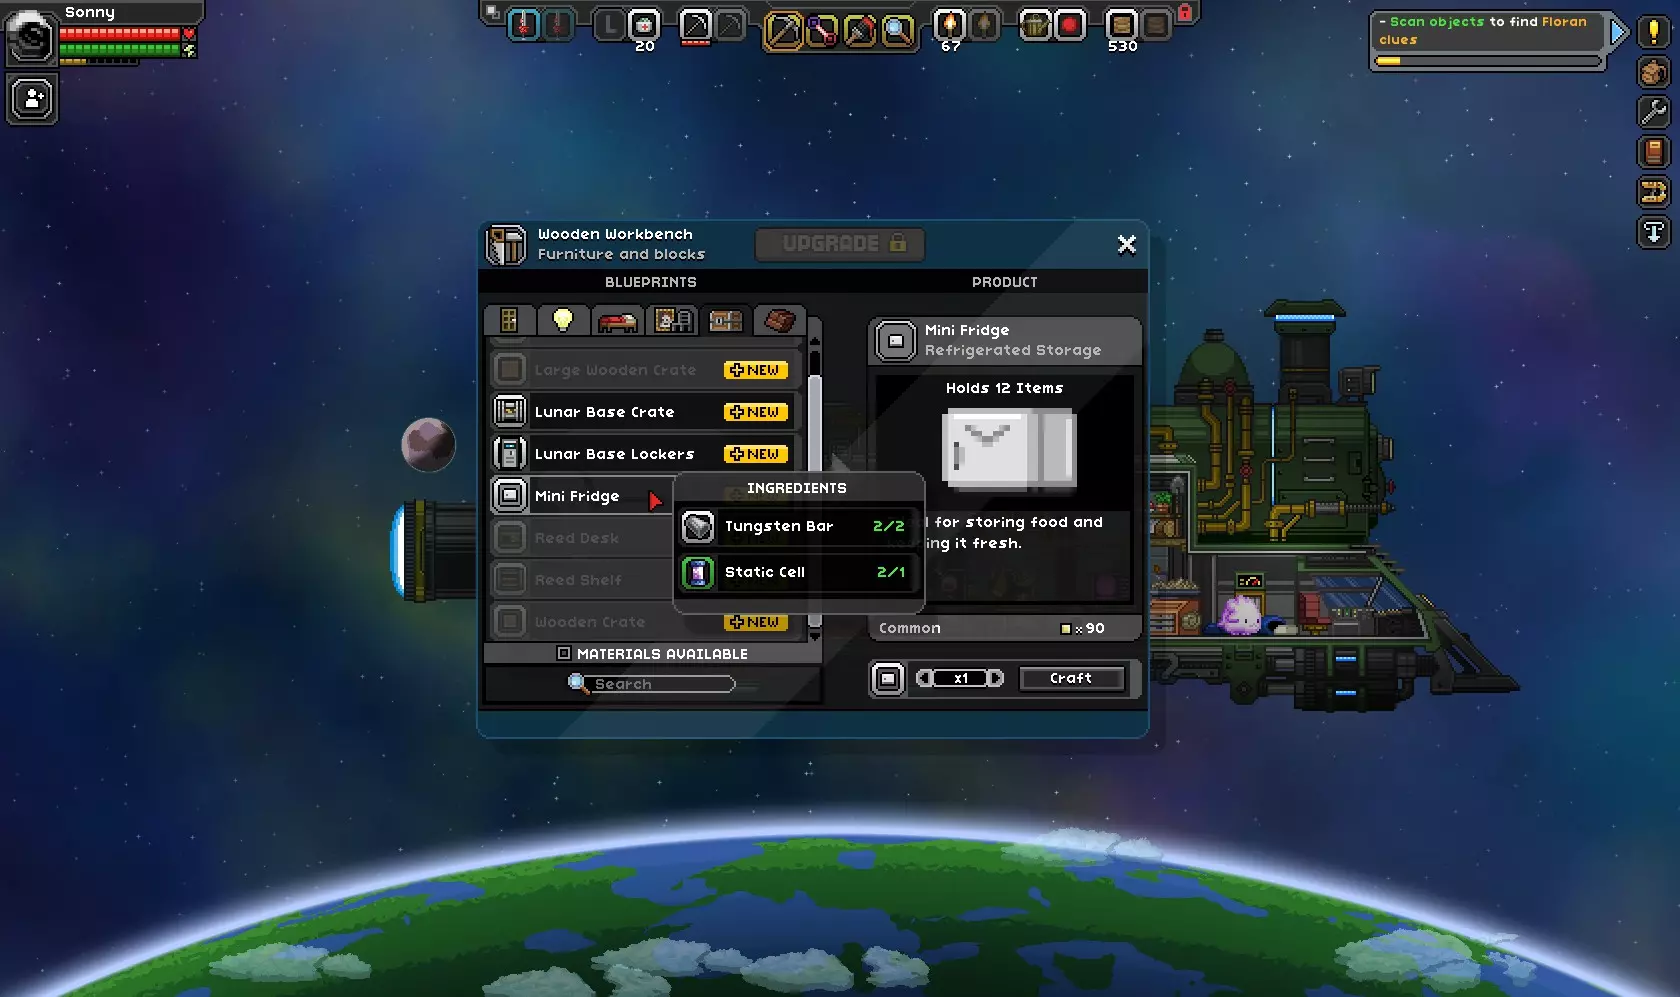Click the Mini Fridge product header icon
This screenshot has height=997, width=1680.
[896, 341]
